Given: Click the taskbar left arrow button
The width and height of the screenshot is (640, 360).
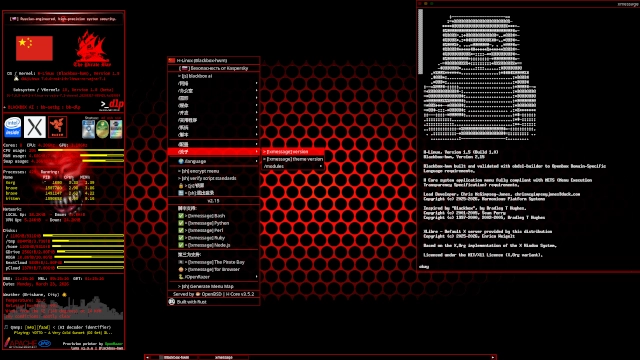Looking at the screenshot, I should point(147,357).
